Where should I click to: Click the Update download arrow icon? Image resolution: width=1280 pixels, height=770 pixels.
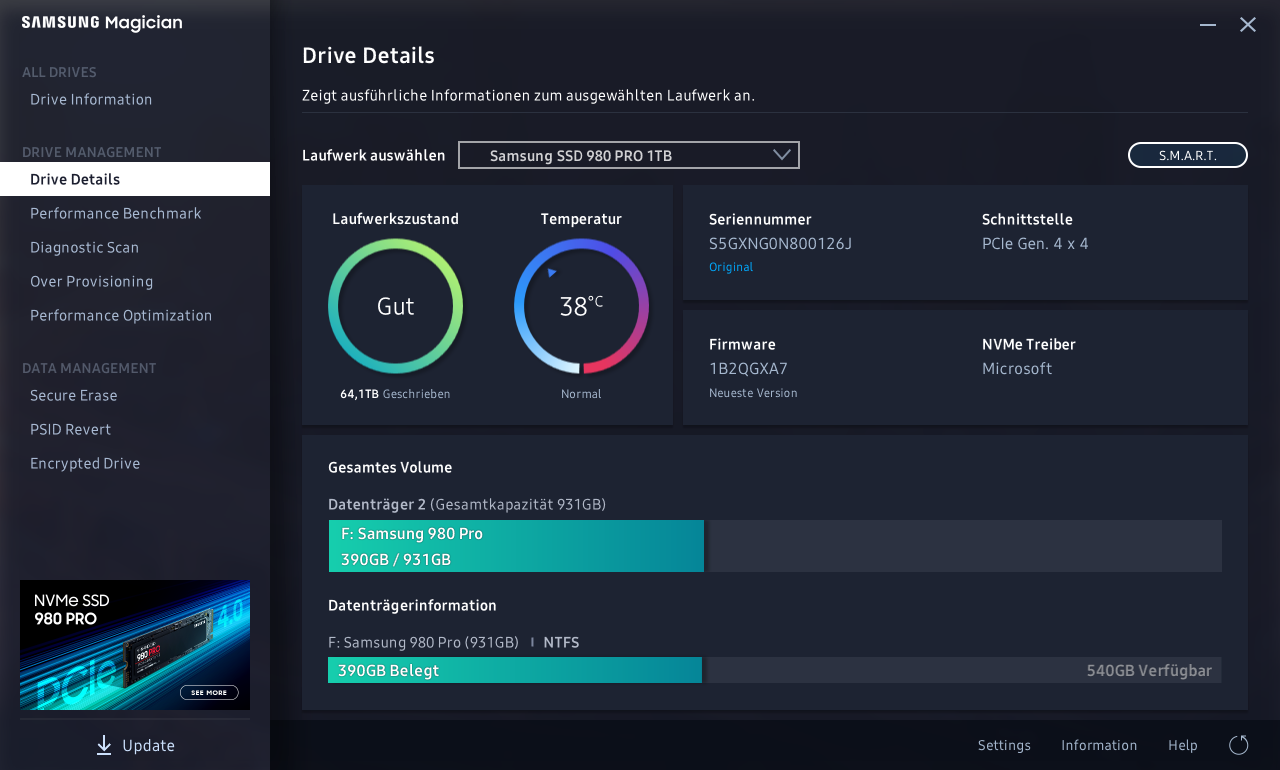(104, 745)
